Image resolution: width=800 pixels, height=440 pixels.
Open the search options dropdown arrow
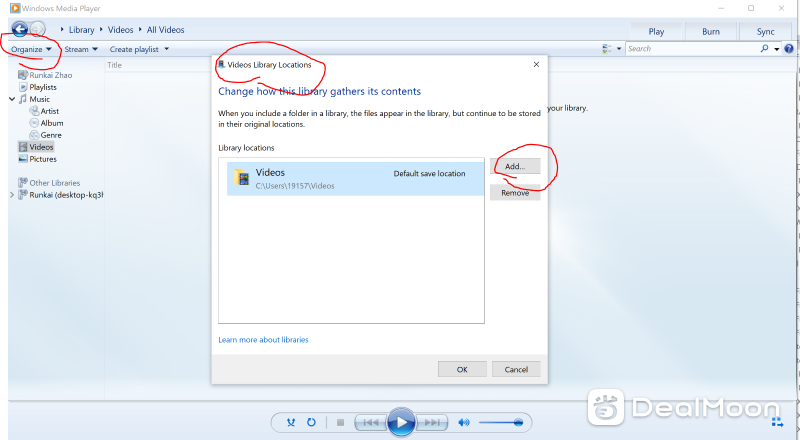[x=777, y=49]
